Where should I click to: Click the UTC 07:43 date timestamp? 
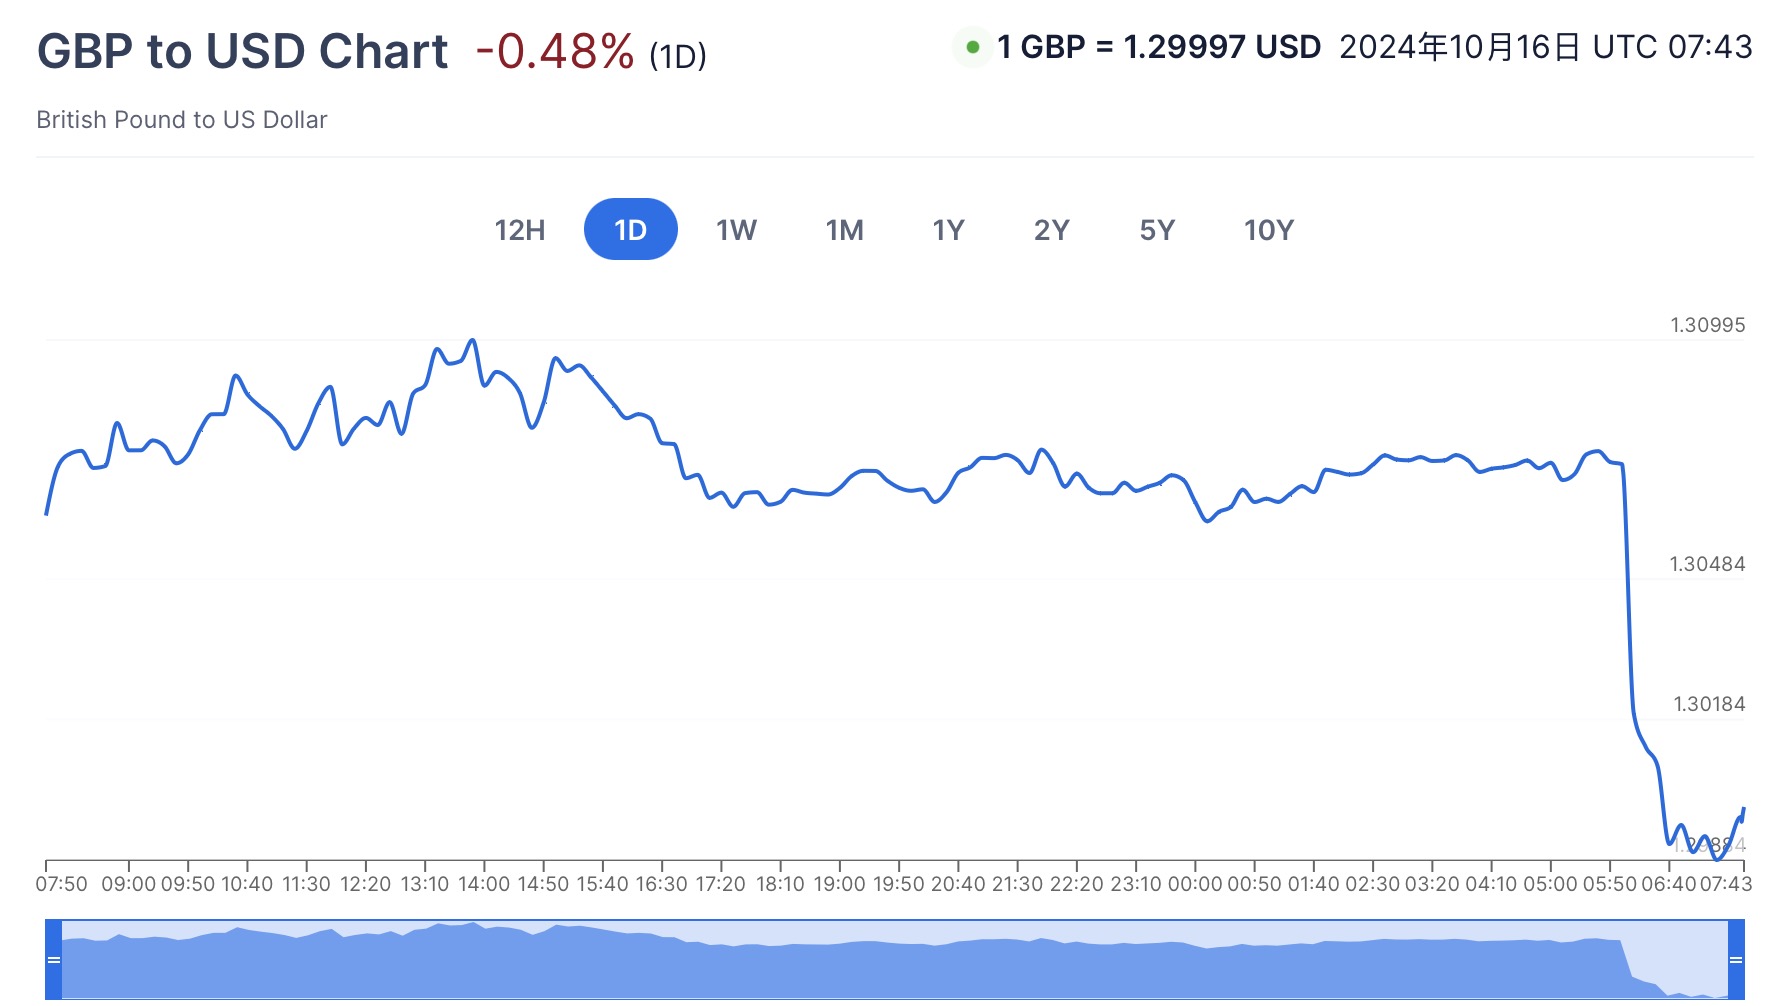point(1545,47)
